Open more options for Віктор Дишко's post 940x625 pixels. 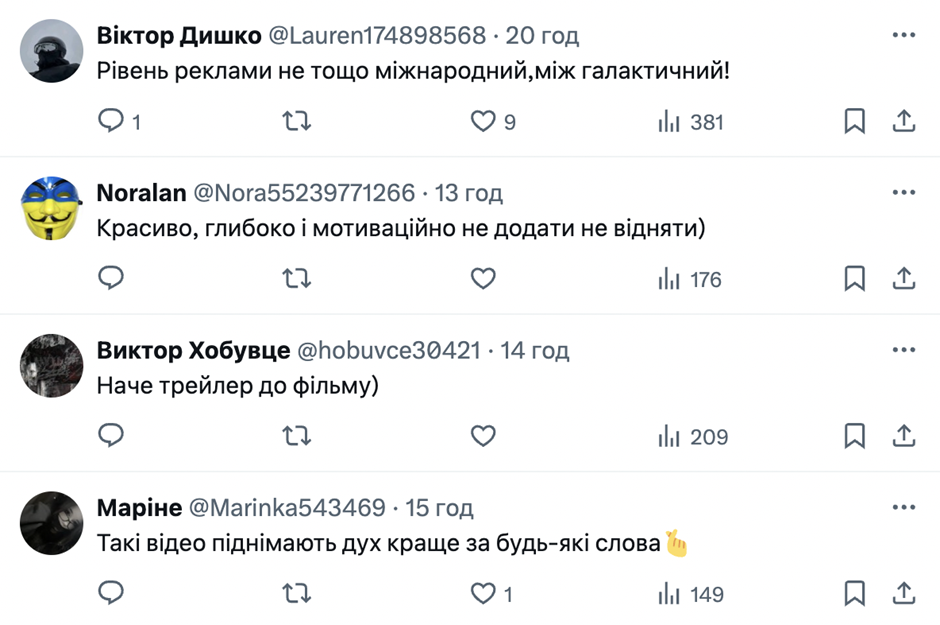click(903, 36)
